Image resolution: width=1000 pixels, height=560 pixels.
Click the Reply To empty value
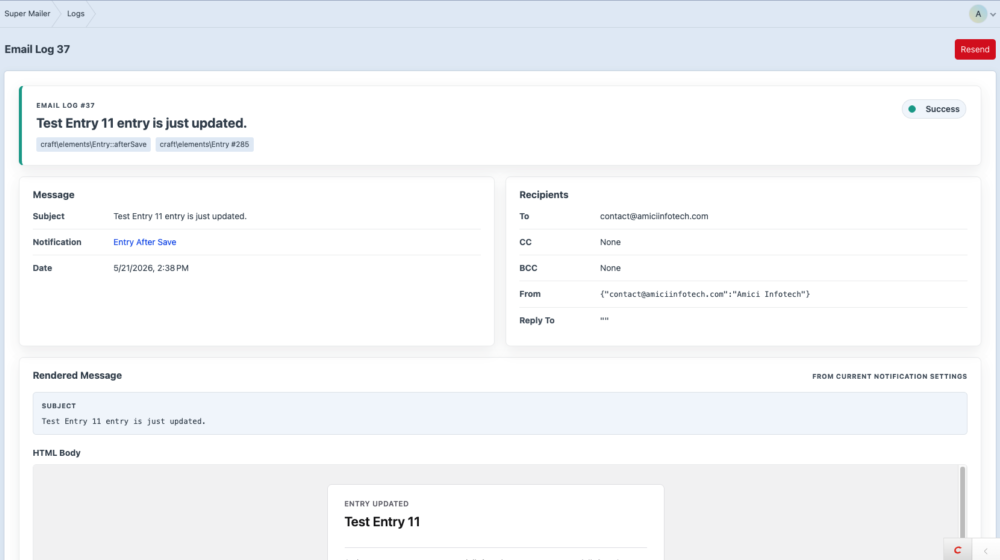(x=604, y=319)
